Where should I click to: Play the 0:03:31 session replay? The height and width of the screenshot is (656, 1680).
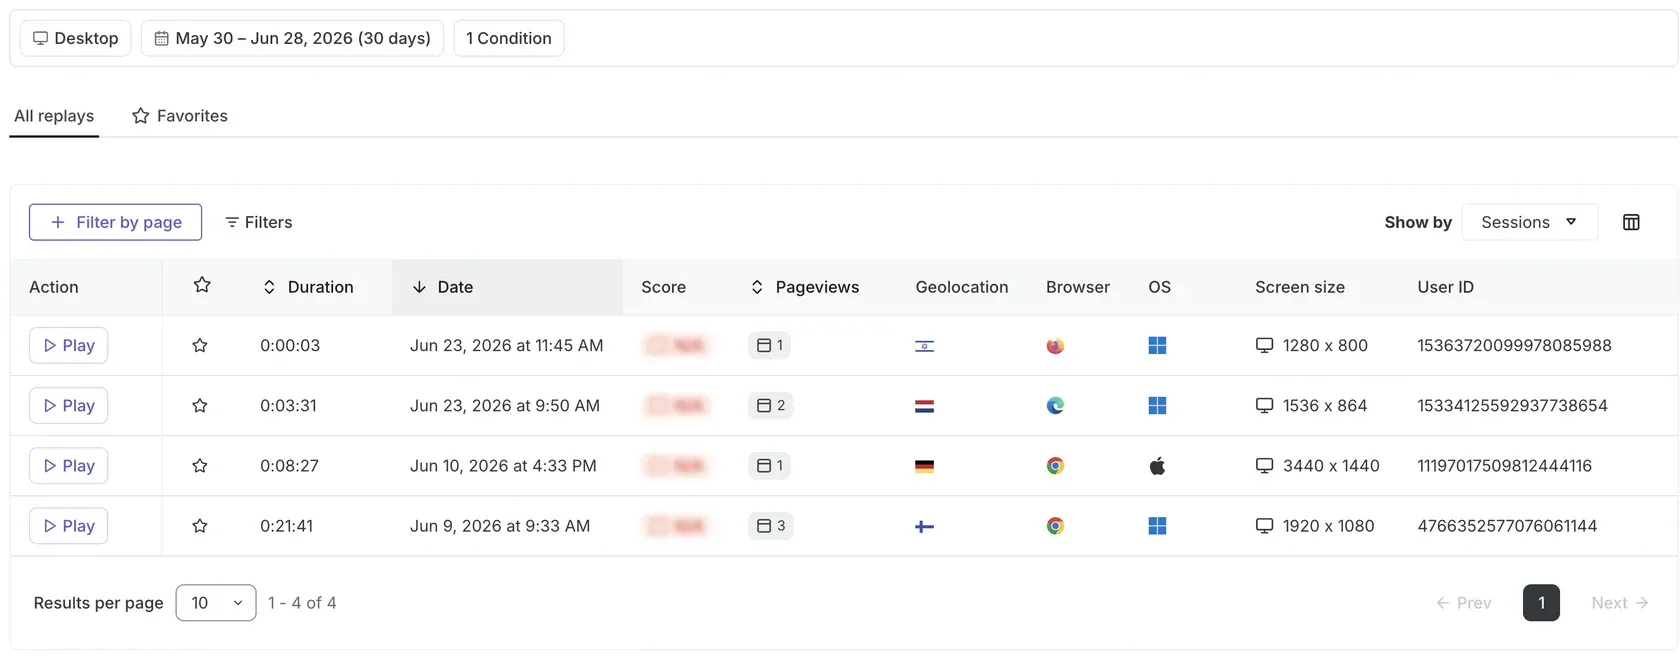click(x=69, y=406)
